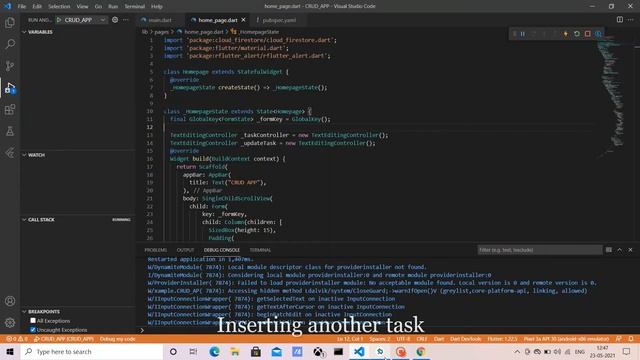
Task: Maximize the bottom panel with chevron
Action: (x=620, y=250)
